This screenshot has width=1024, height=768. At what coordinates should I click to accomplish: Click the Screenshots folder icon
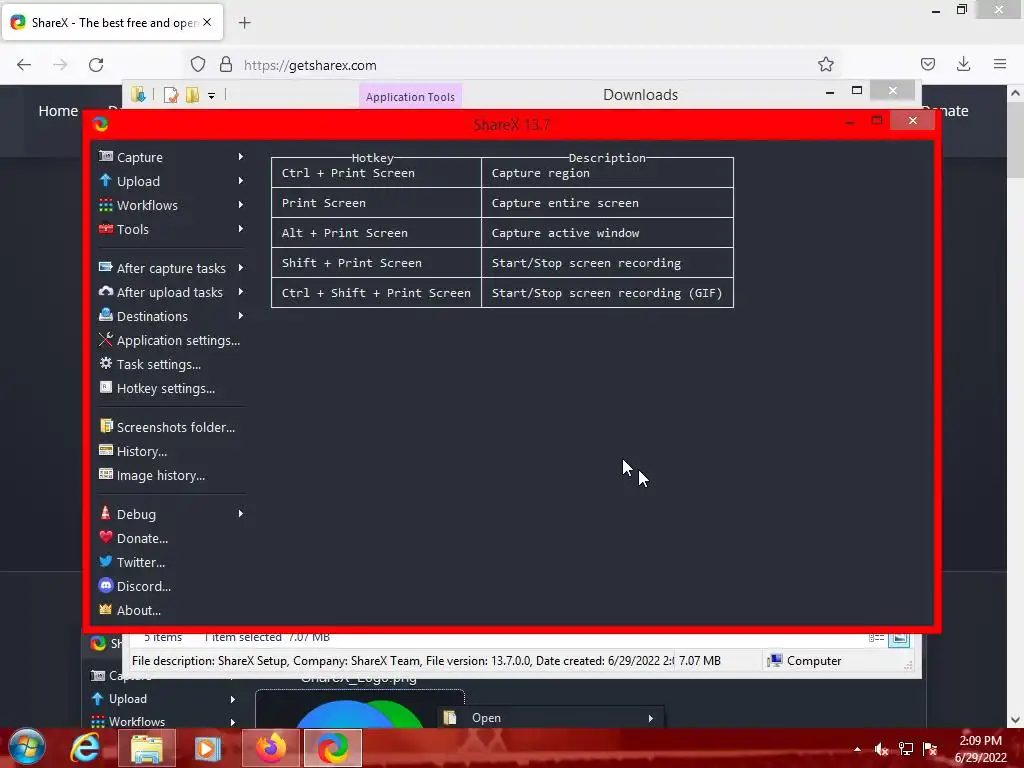106,426
